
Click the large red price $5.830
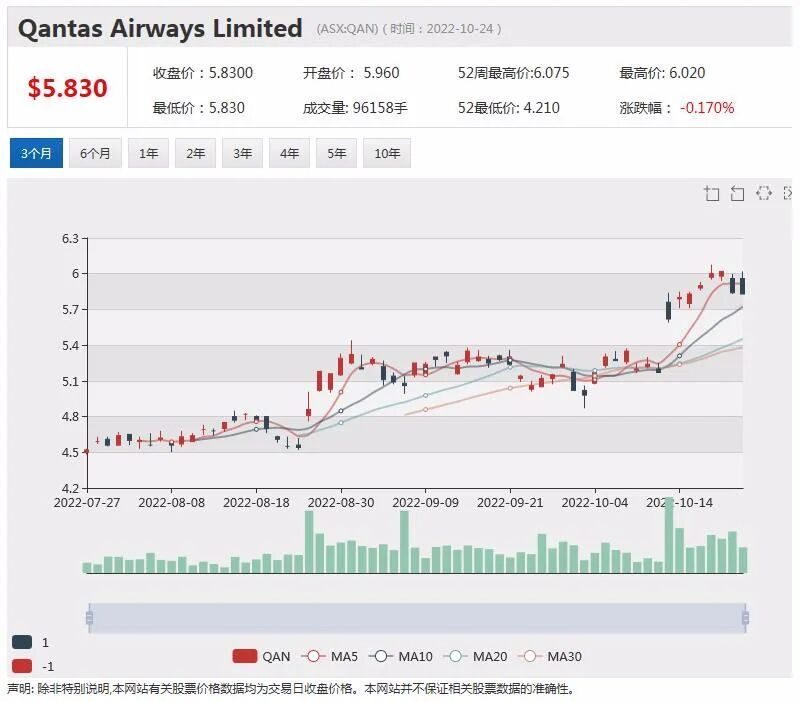pyautogui.click(x=67, y=88)
